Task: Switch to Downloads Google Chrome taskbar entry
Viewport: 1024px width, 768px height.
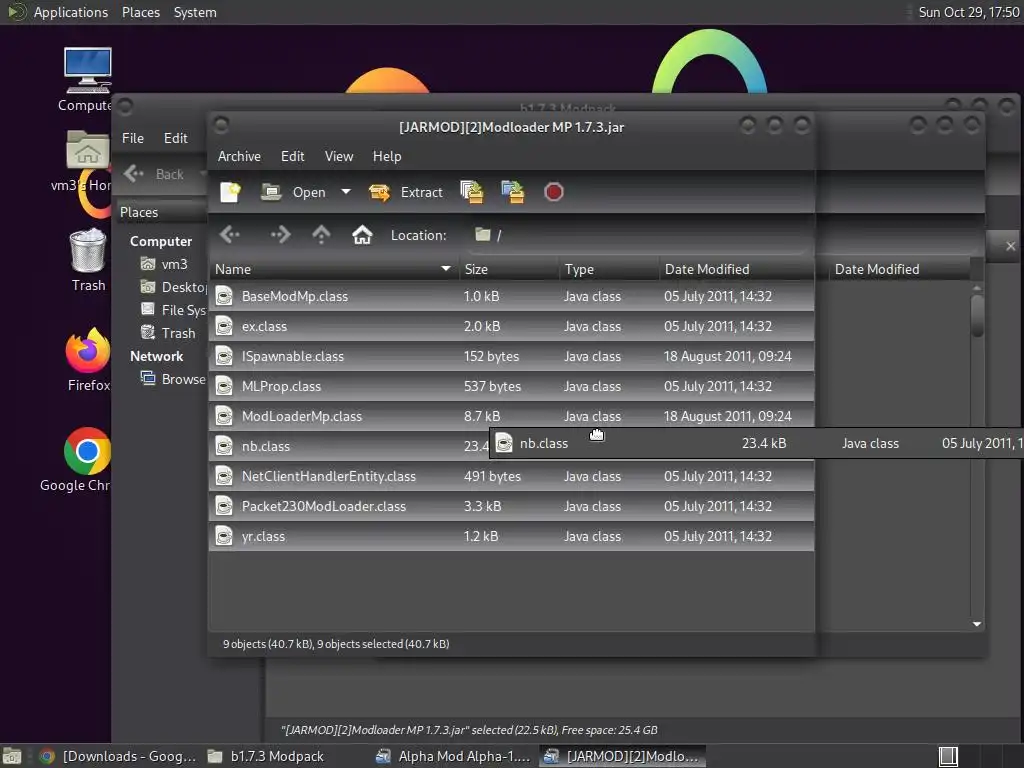Action: coord(118,756)
